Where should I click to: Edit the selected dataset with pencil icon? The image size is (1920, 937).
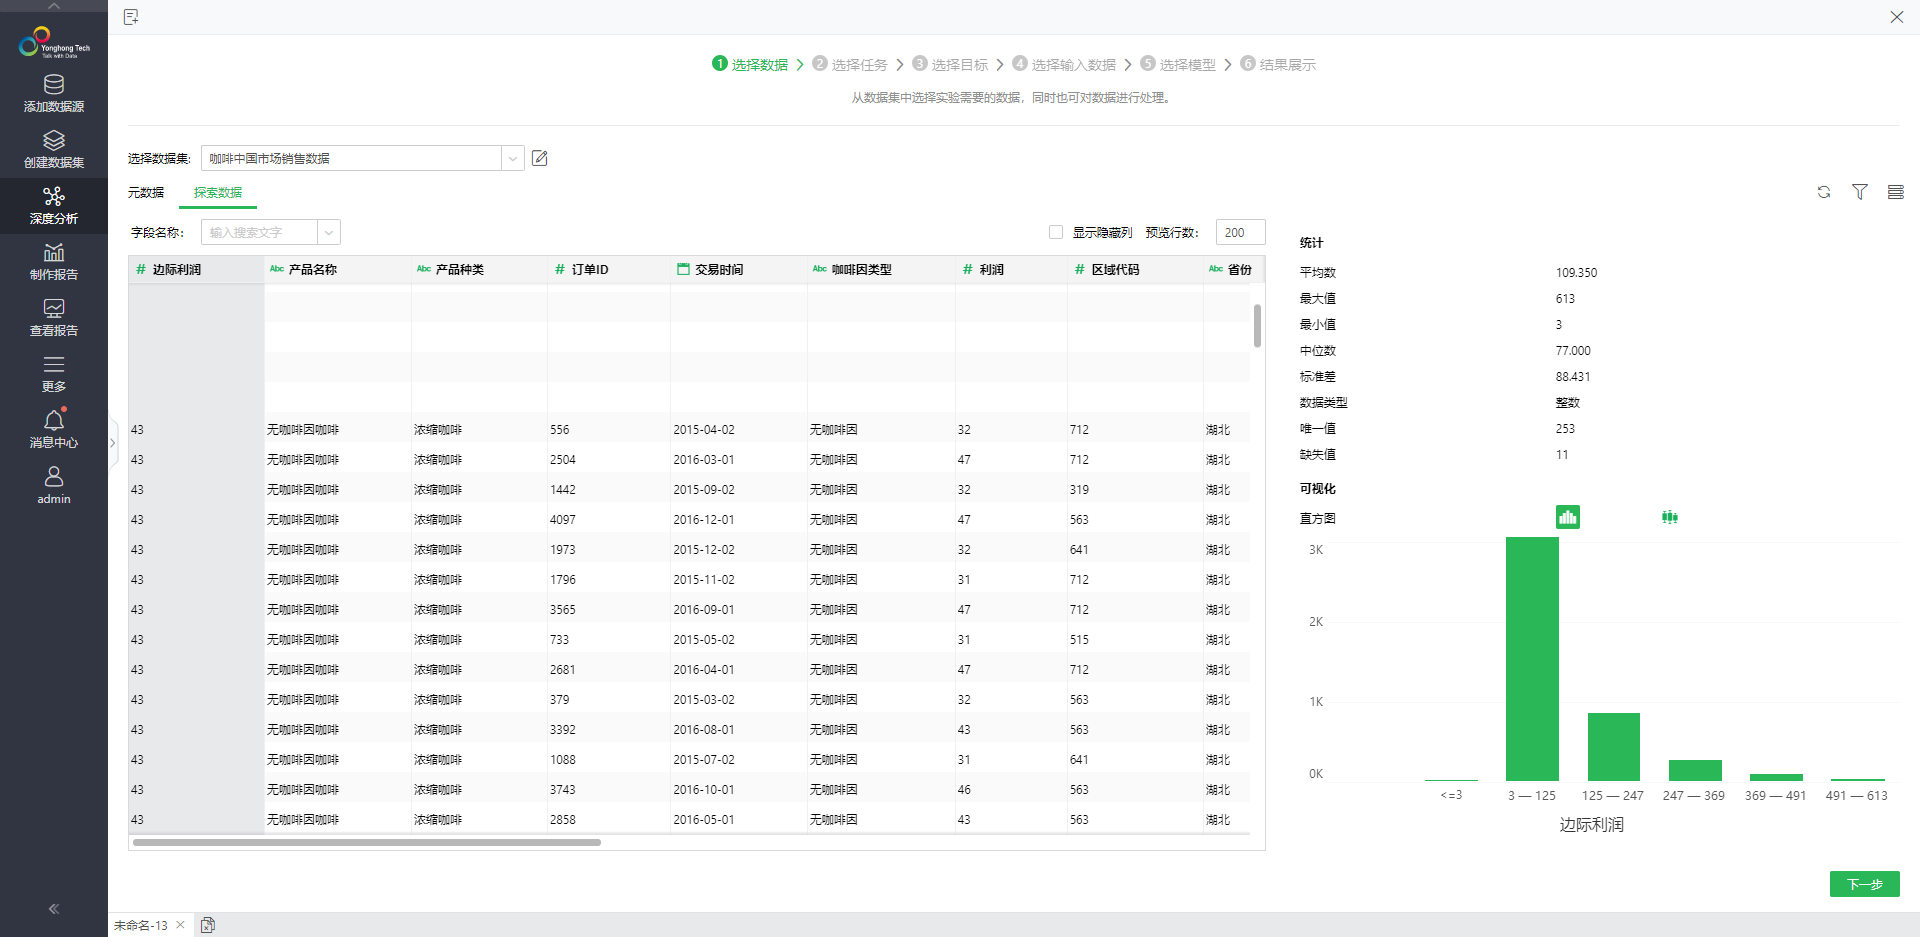(x=540, y=158)
